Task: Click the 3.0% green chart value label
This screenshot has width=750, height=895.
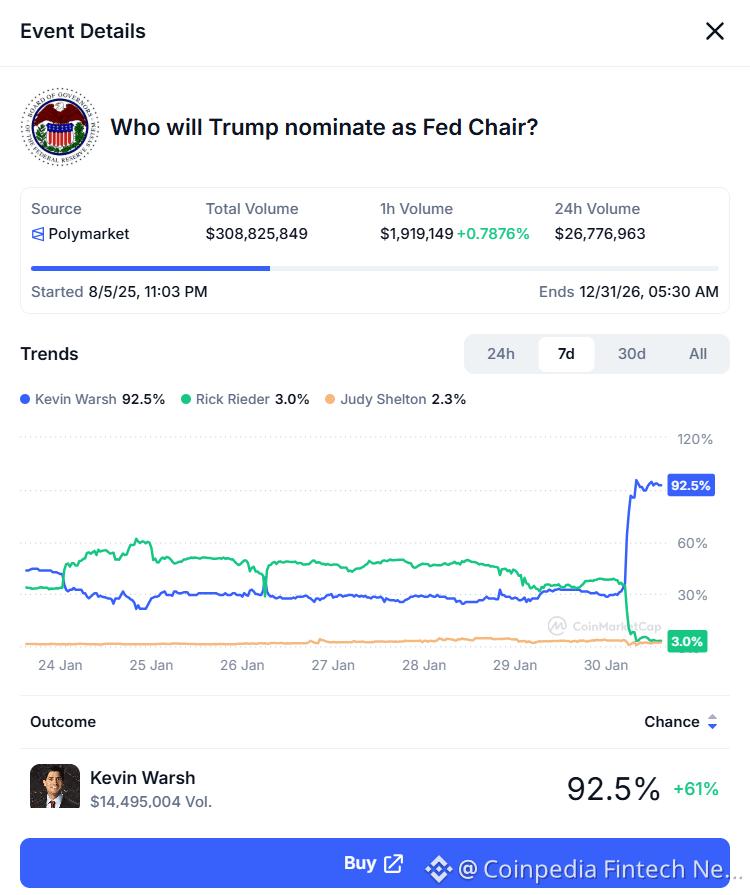Action: click(687, 641)
